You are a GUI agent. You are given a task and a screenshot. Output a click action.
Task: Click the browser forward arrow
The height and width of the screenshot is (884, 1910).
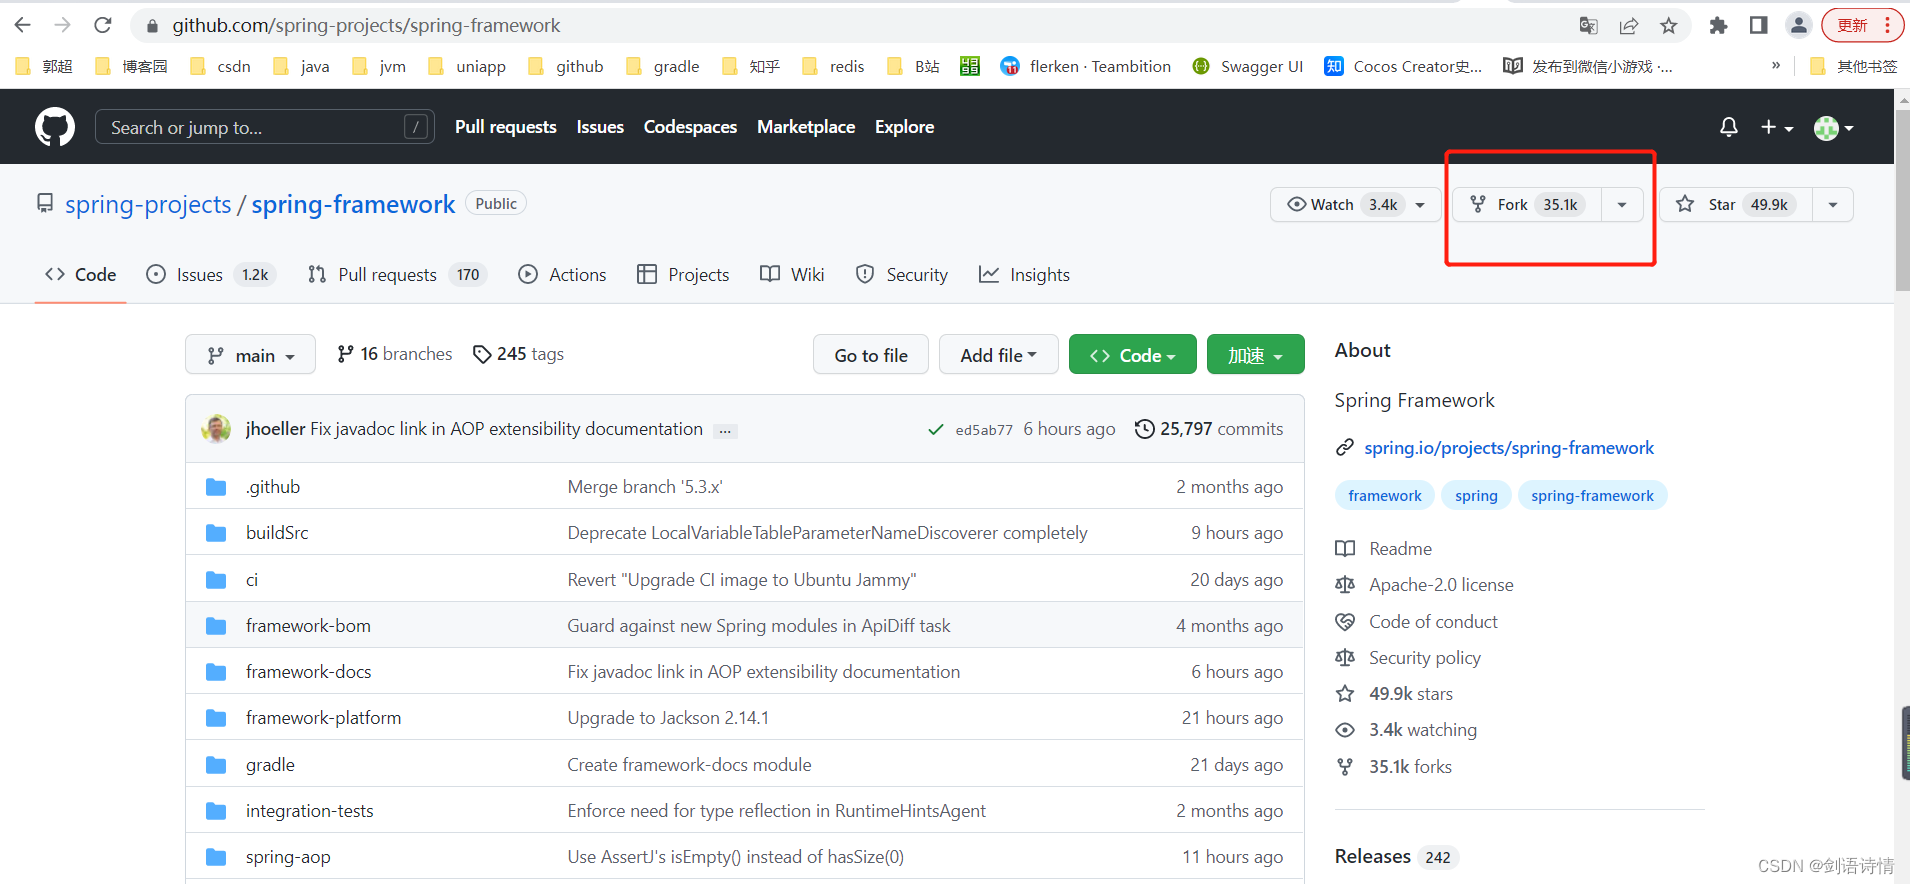pos(62,25)
